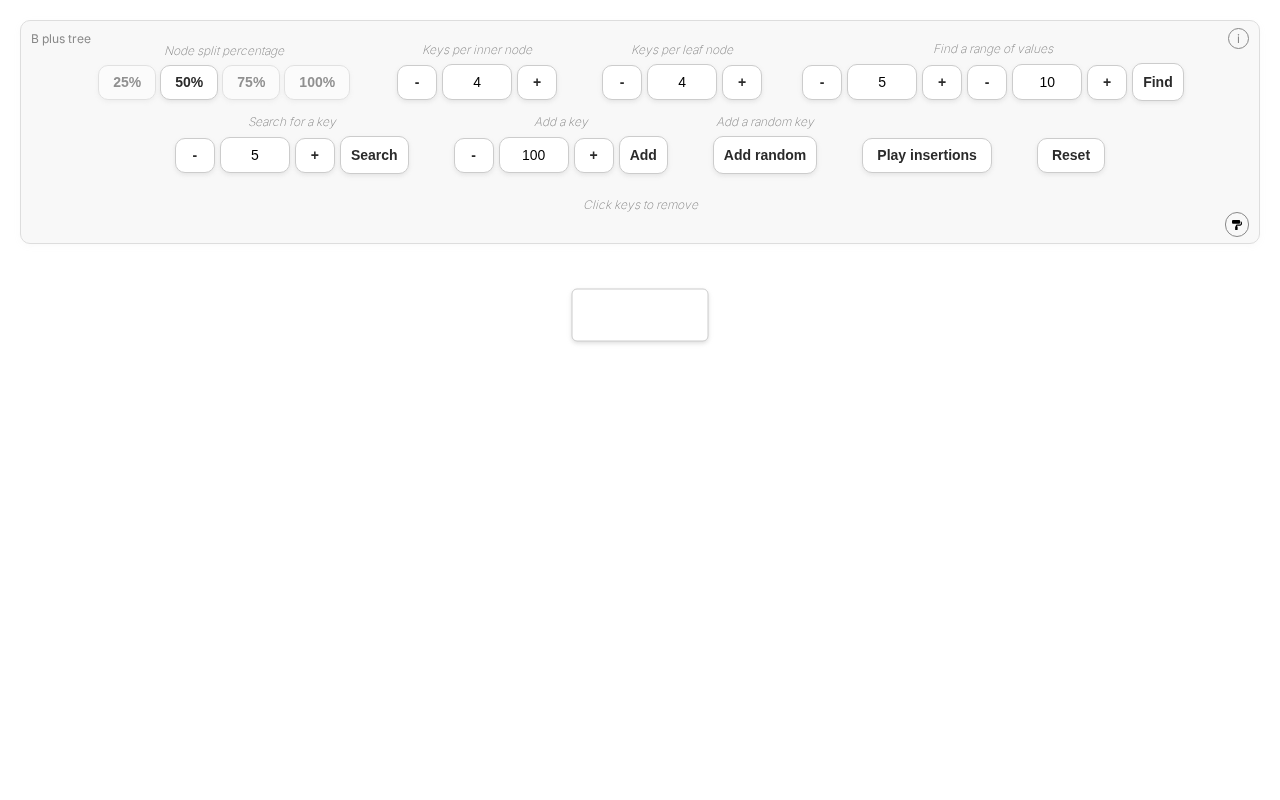Set node split percentage to 25%
1280x800 pixels.
(127, 82)
